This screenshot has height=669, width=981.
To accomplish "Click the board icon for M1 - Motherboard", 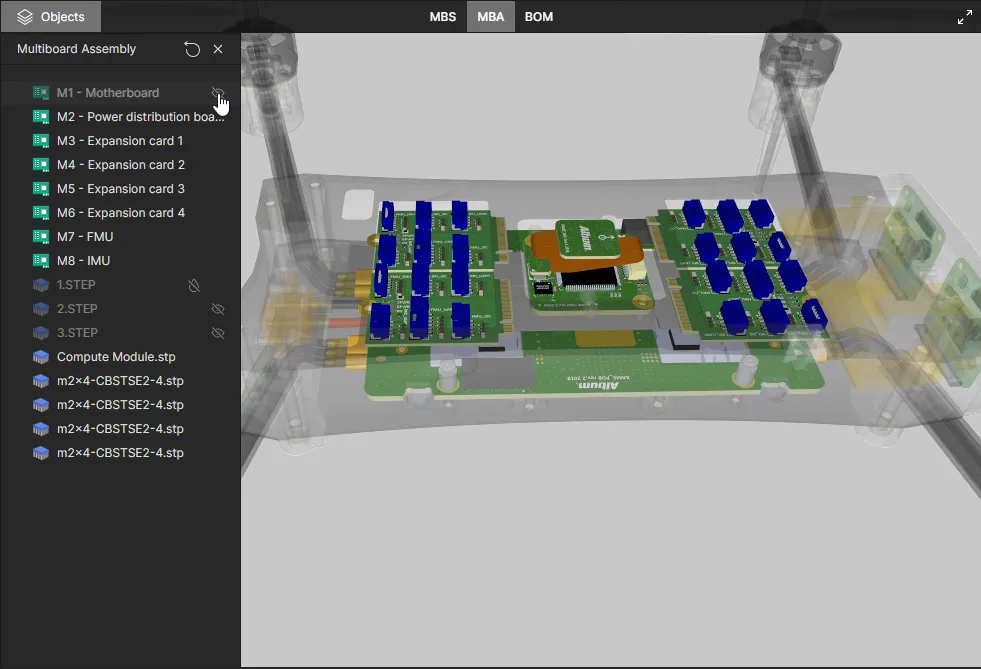I will click(x=41, y=93).
